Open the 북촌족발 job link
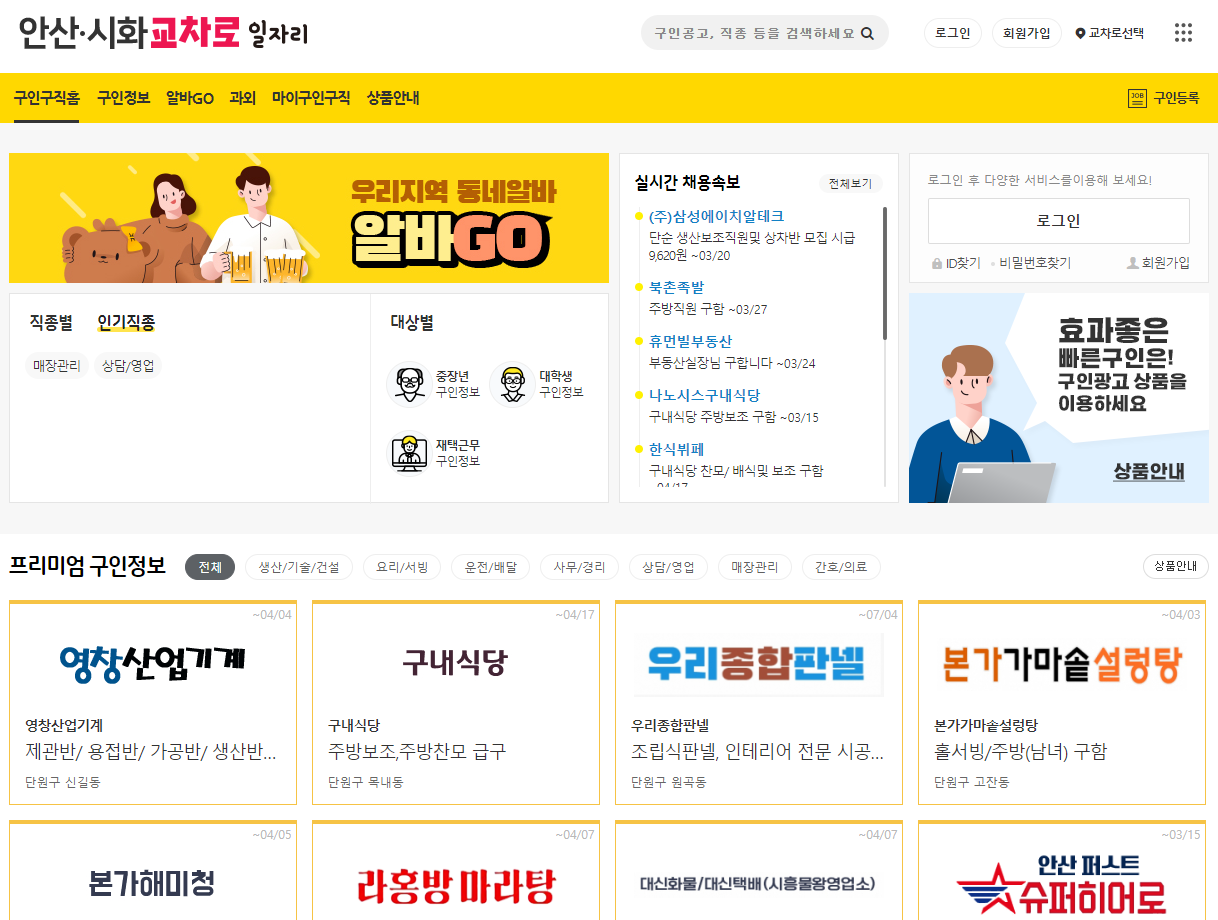 [x=676, y=287]
